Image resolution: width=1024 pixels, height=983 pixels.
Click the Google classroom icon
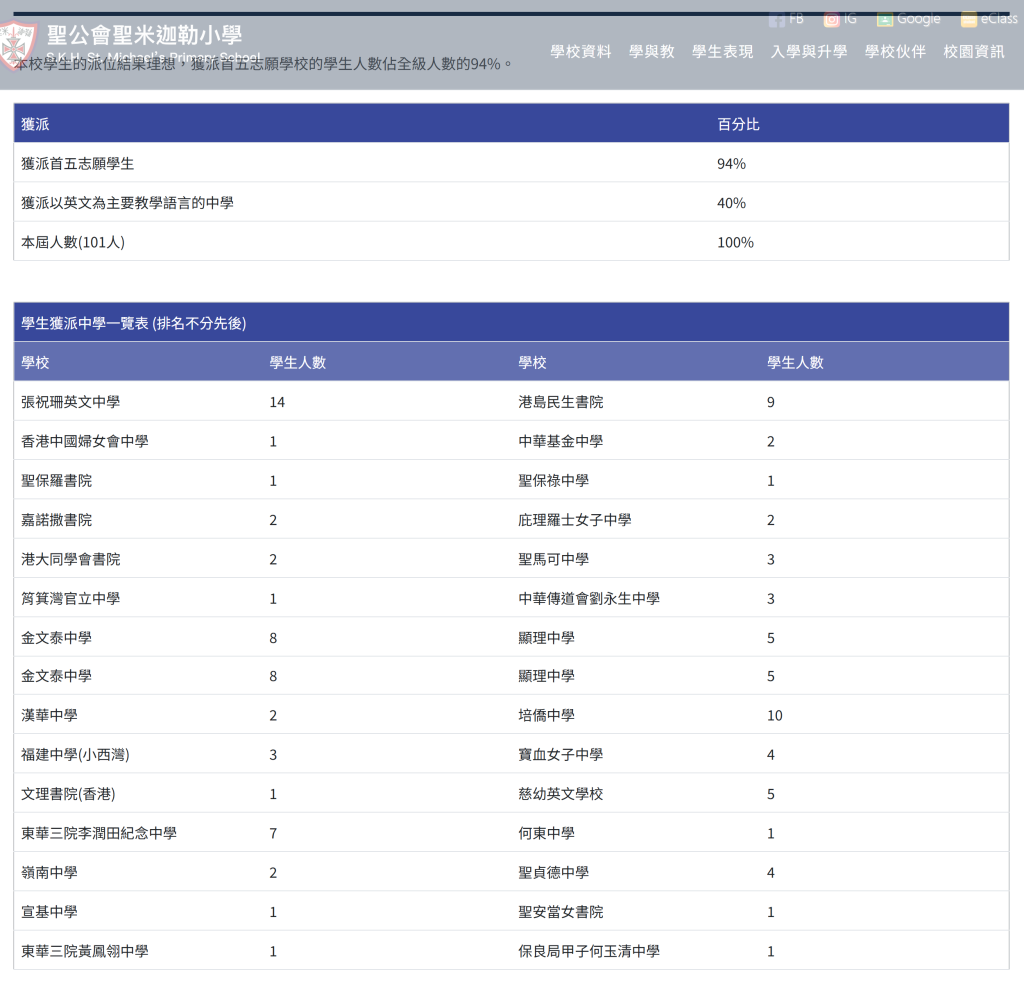(885, 19)
